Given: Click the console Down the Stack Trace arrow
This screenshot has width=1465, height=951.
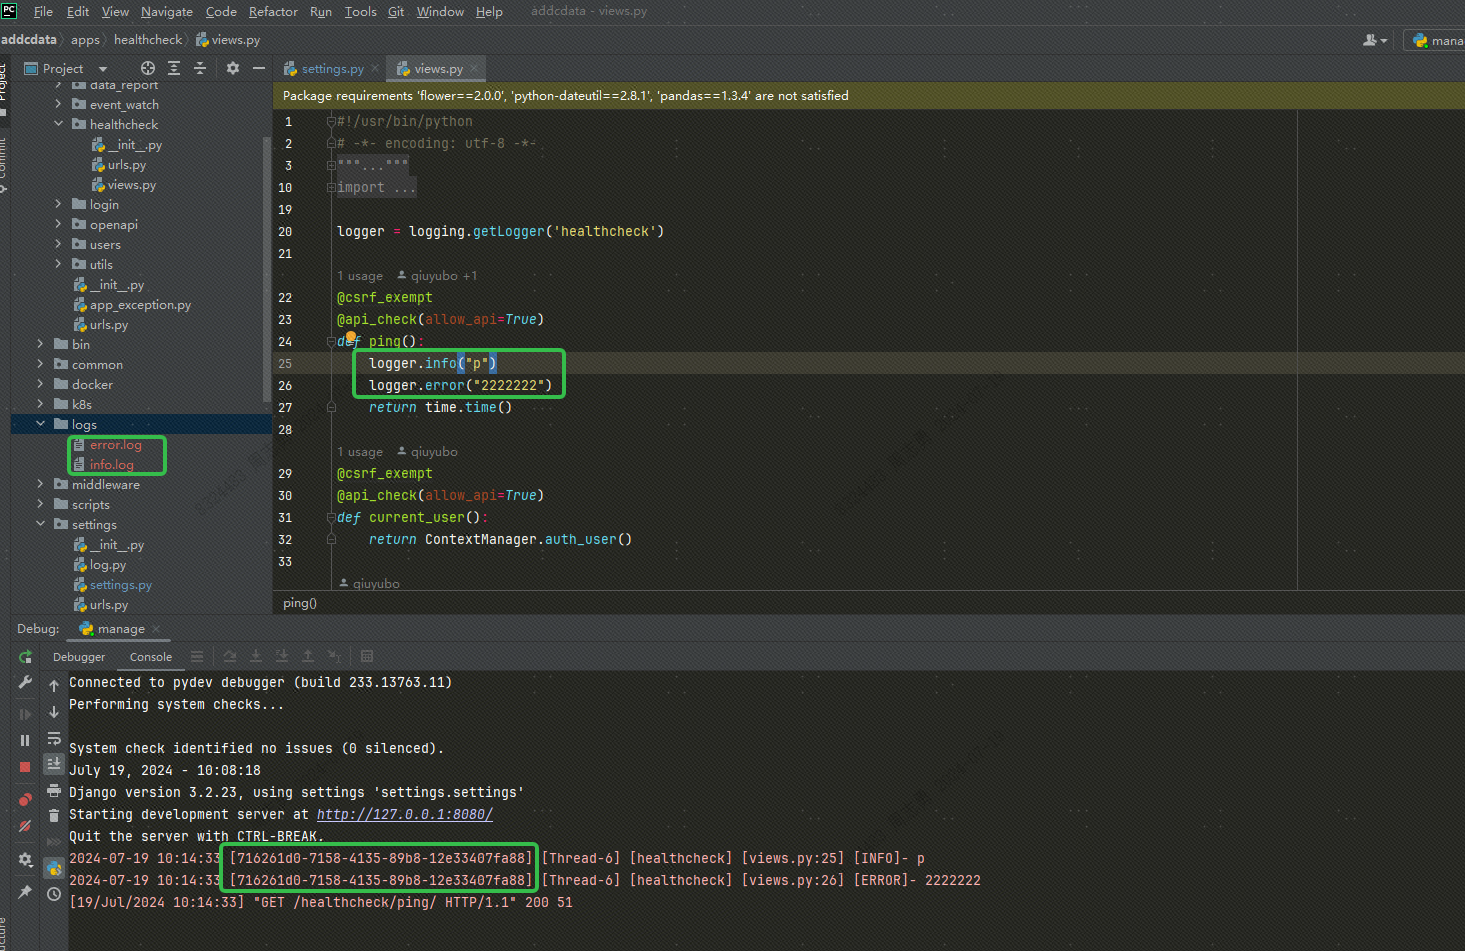Looking at the screenshot, I should [x=54, y=712].
